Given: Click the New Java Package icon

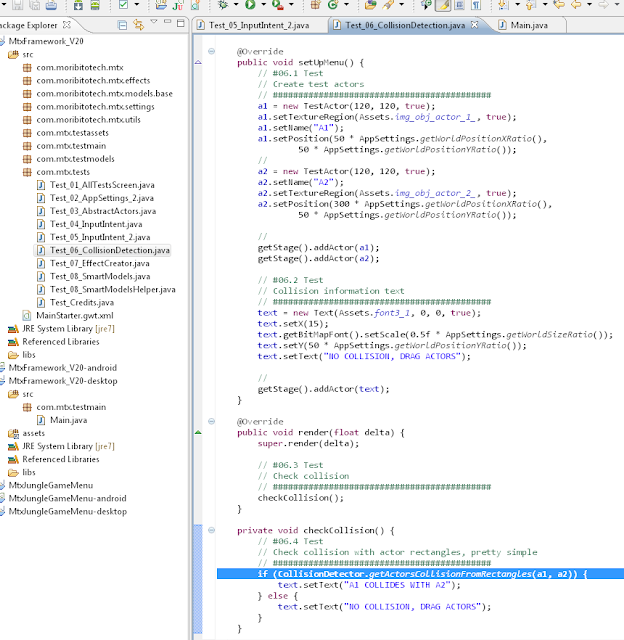Looking at the screenshot, I should (x=315, y=4).
